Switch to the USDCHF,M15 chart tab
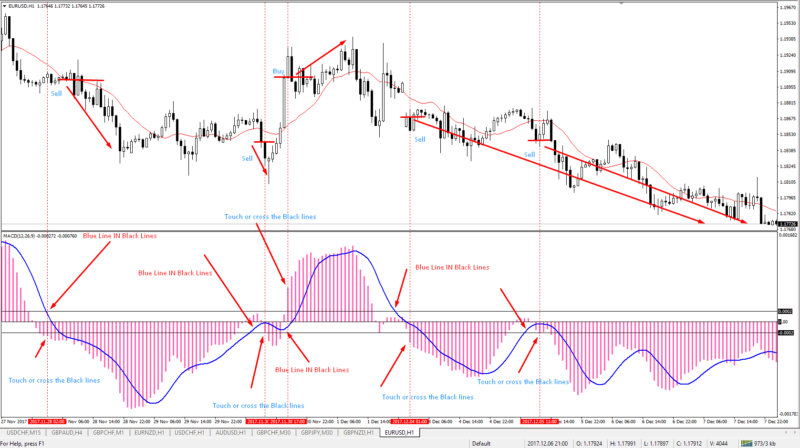The image size is (800, 448). [x=23, y=433]
